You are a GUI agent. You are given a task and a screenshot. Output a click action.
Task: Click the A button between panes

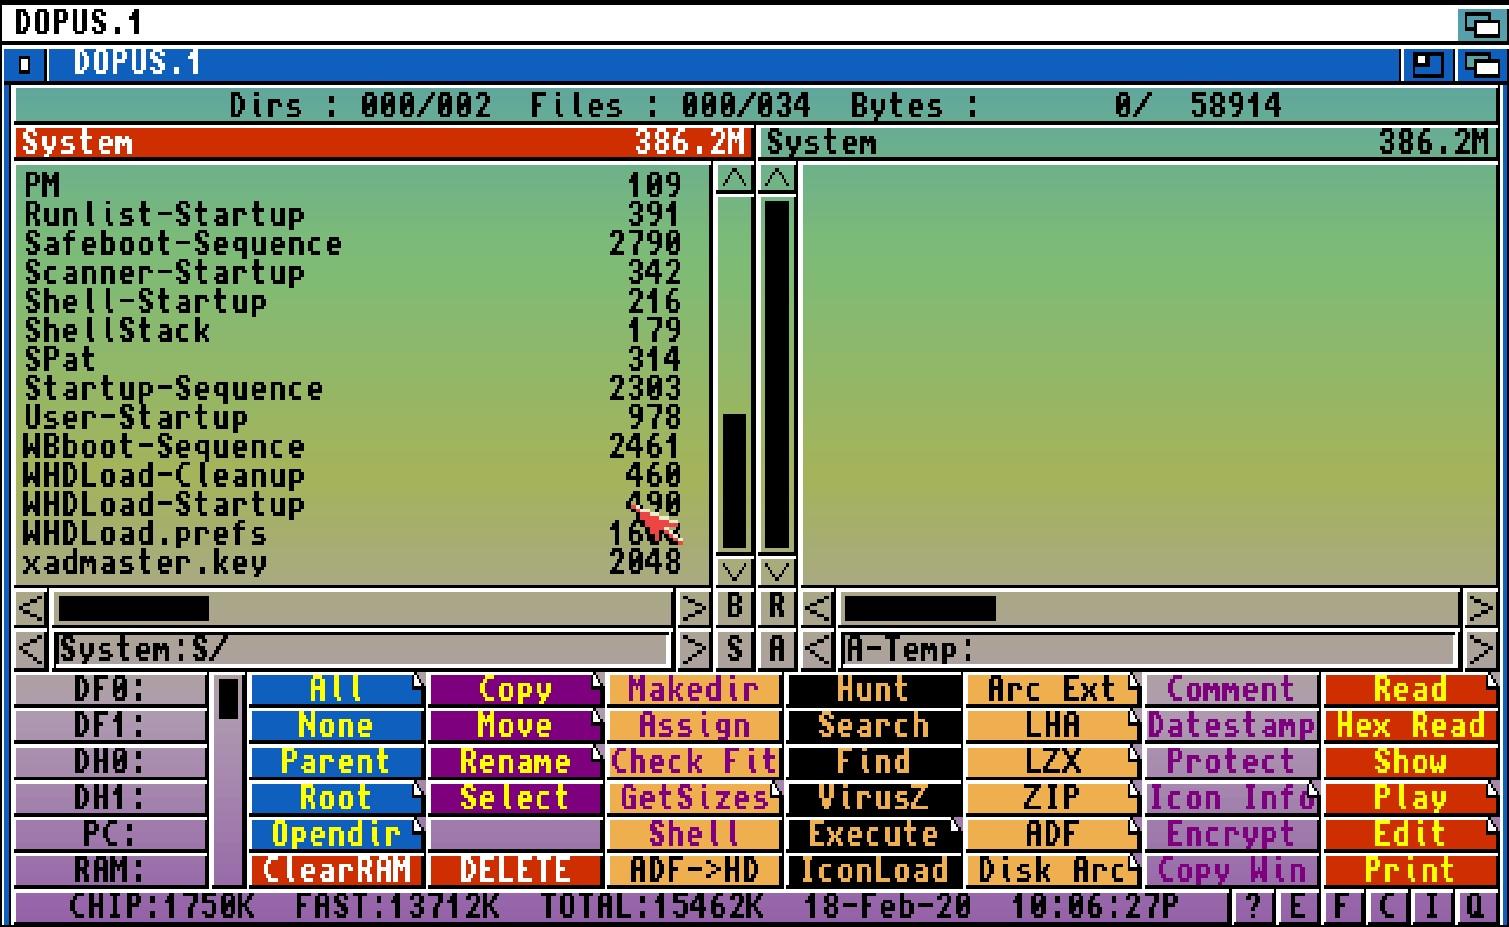coord(777,650)
